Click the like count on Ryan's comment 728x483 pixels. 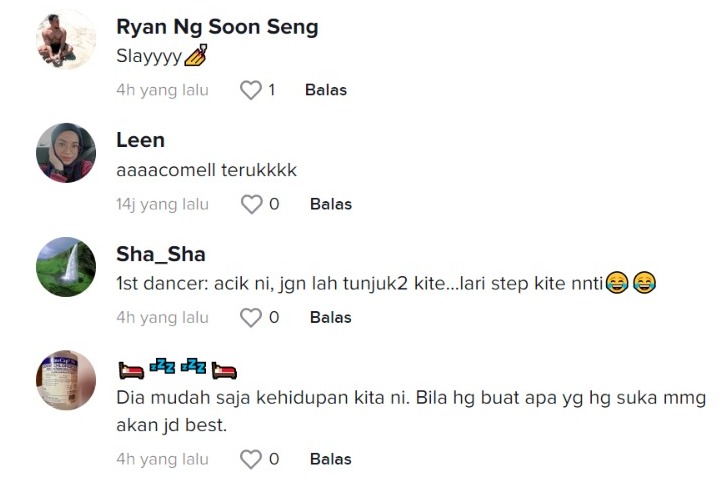271,90
